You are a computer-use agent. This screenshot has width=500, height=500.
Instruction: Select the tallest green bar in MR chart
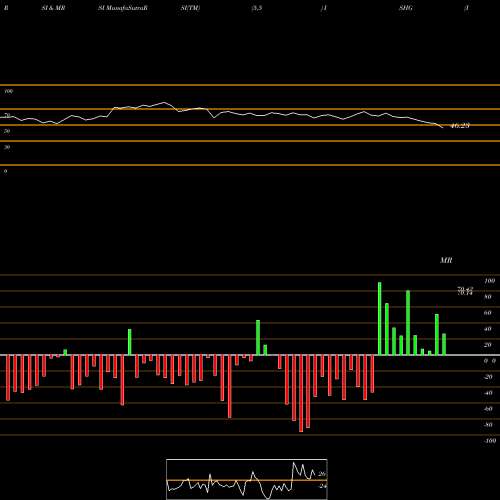coord(380,319)
